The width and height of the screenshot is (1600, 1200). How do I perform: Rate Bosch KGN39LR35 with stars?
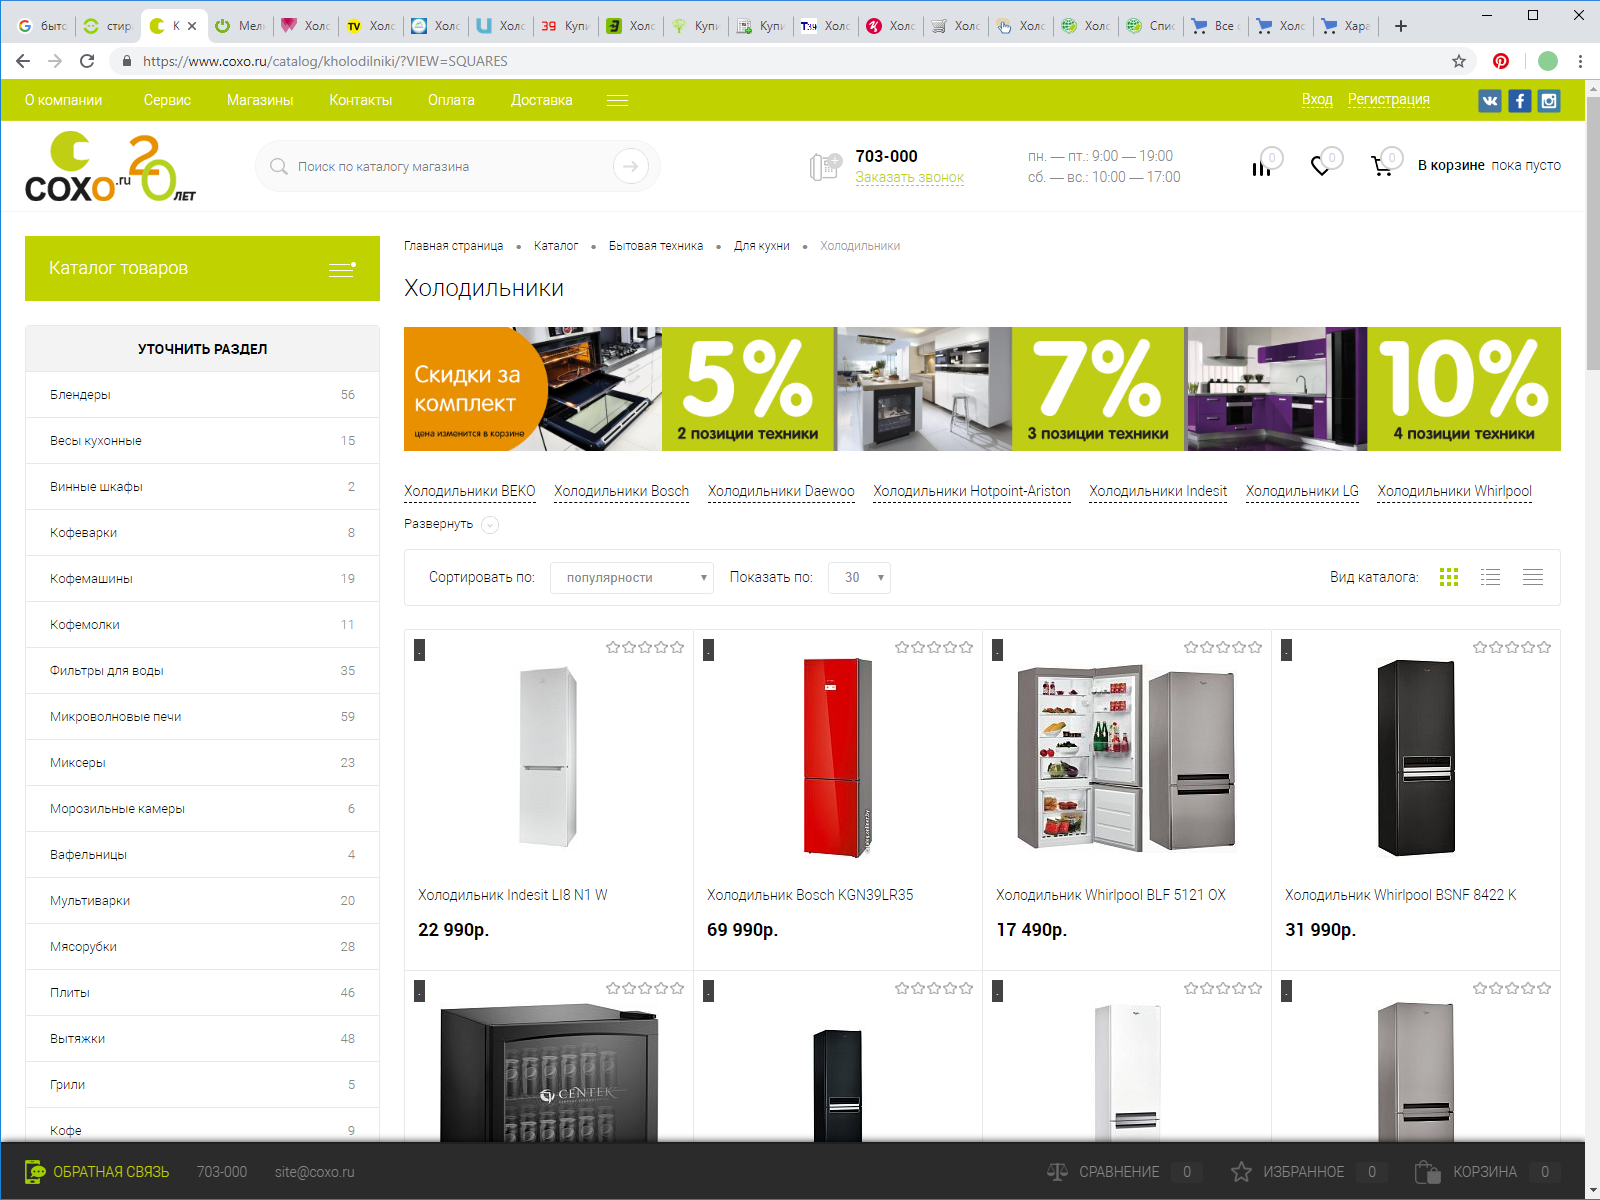pos(934,647)
